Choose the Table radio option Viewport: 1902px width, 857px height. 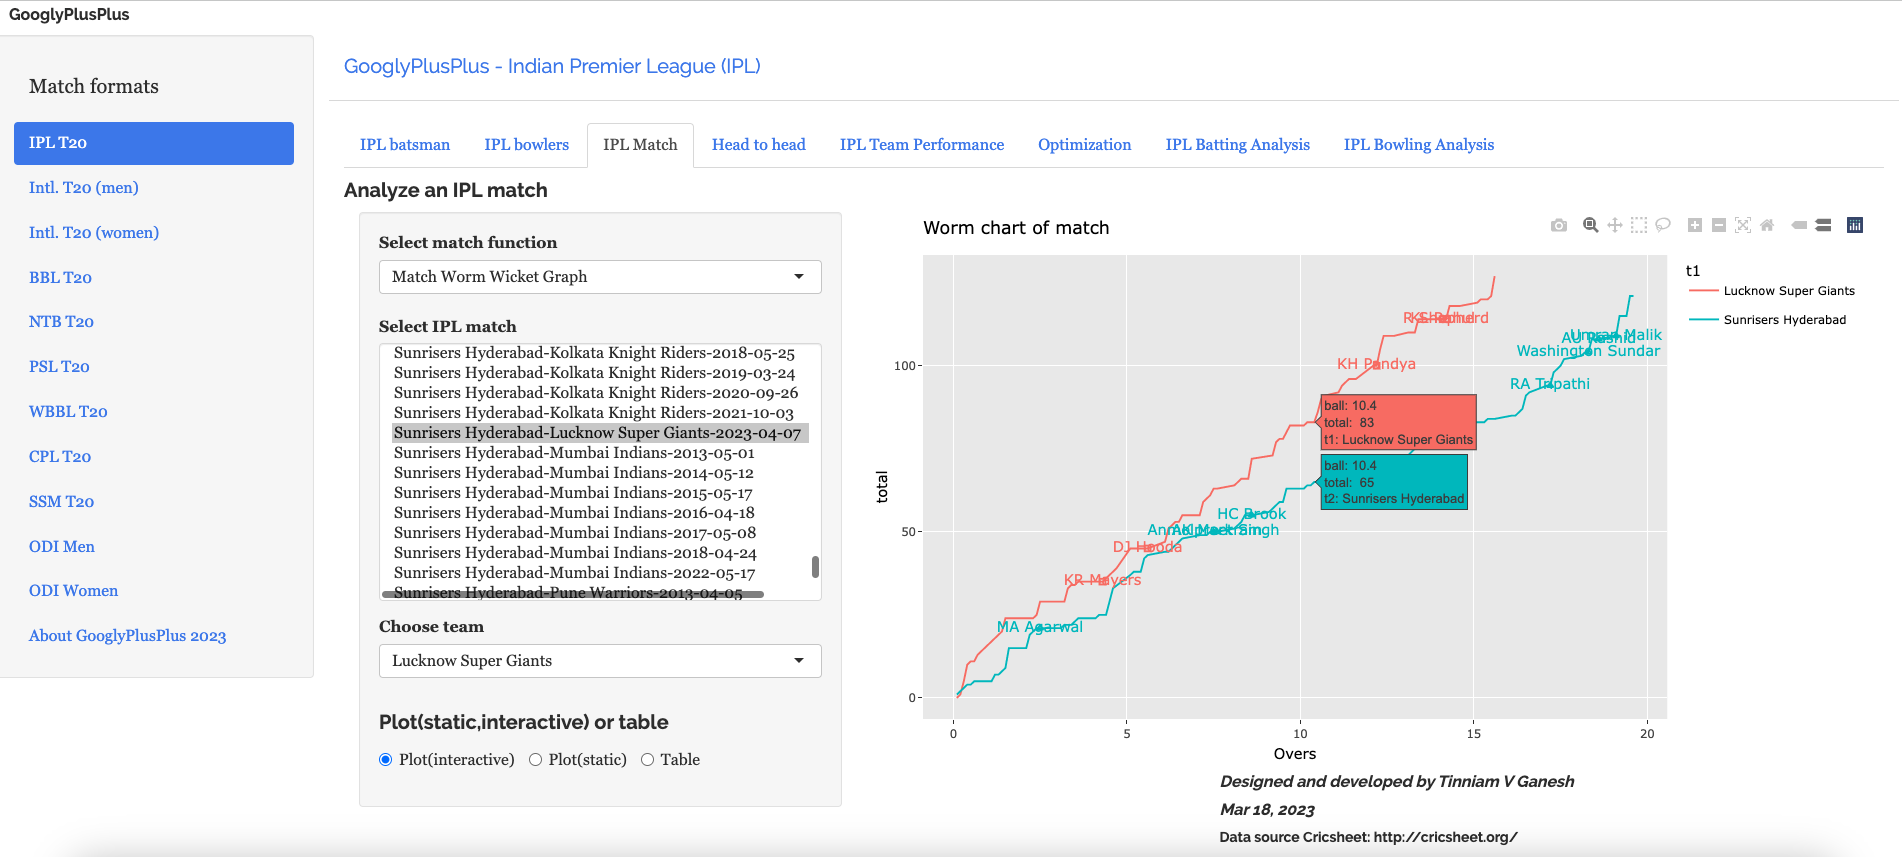648,760
